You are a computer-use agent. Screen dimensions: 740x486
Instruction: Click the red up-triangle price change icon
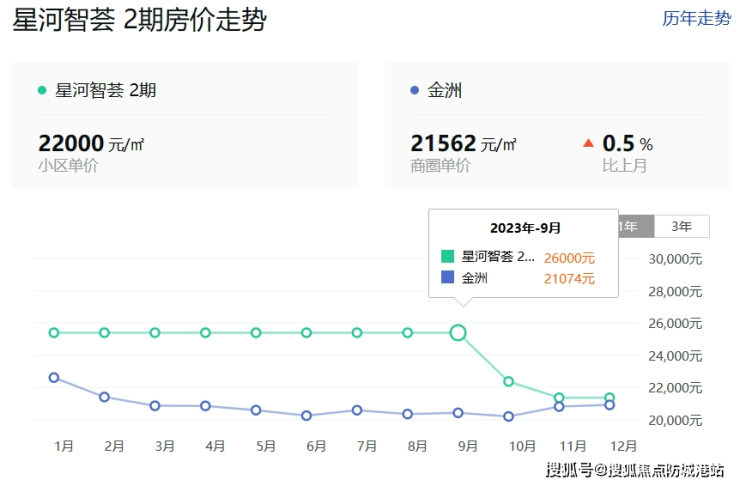click(588, 143)
